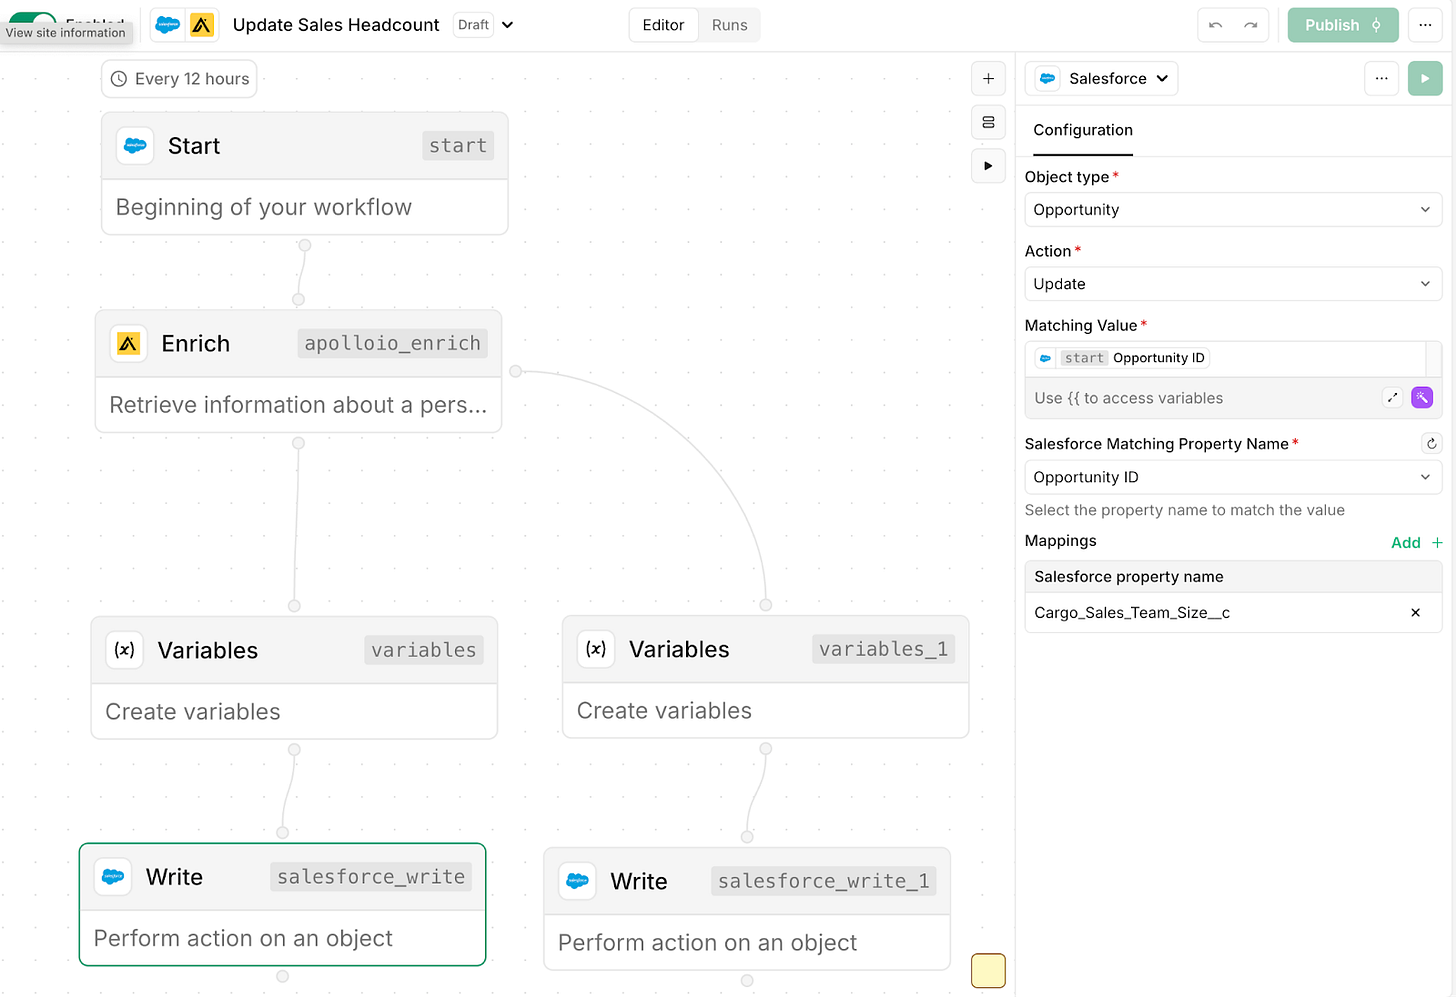Open the Draft version dropdown chevron
This screenshot has height=997, width=1456.
pos(507,25)
